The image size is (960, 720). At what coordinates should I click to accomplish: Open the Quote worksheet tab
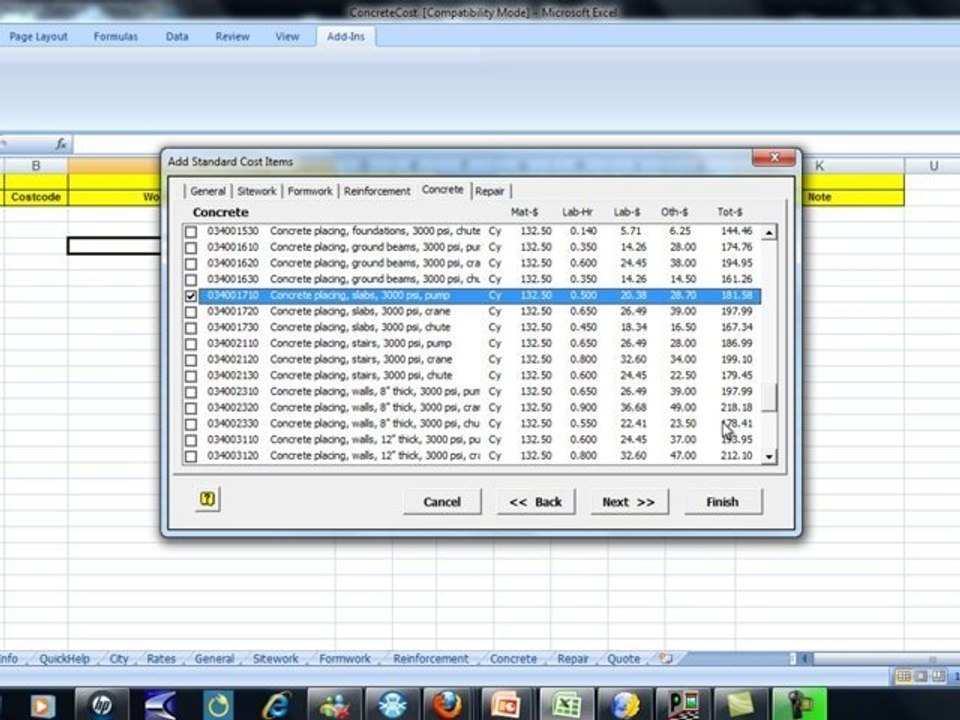[623, 659]
